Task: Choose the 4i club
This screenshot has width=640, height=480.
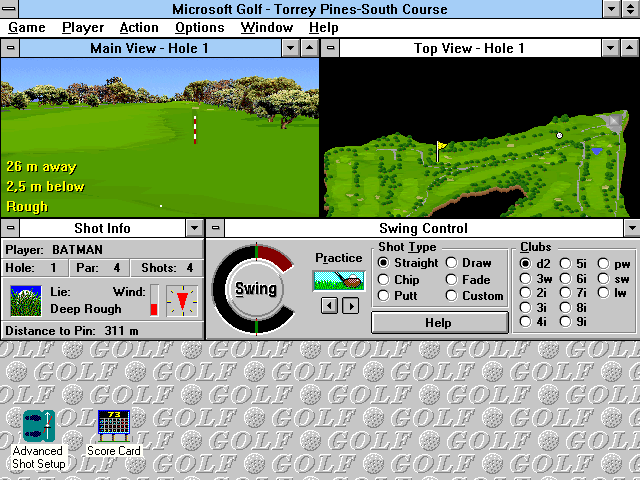Action: click(533, 322)
